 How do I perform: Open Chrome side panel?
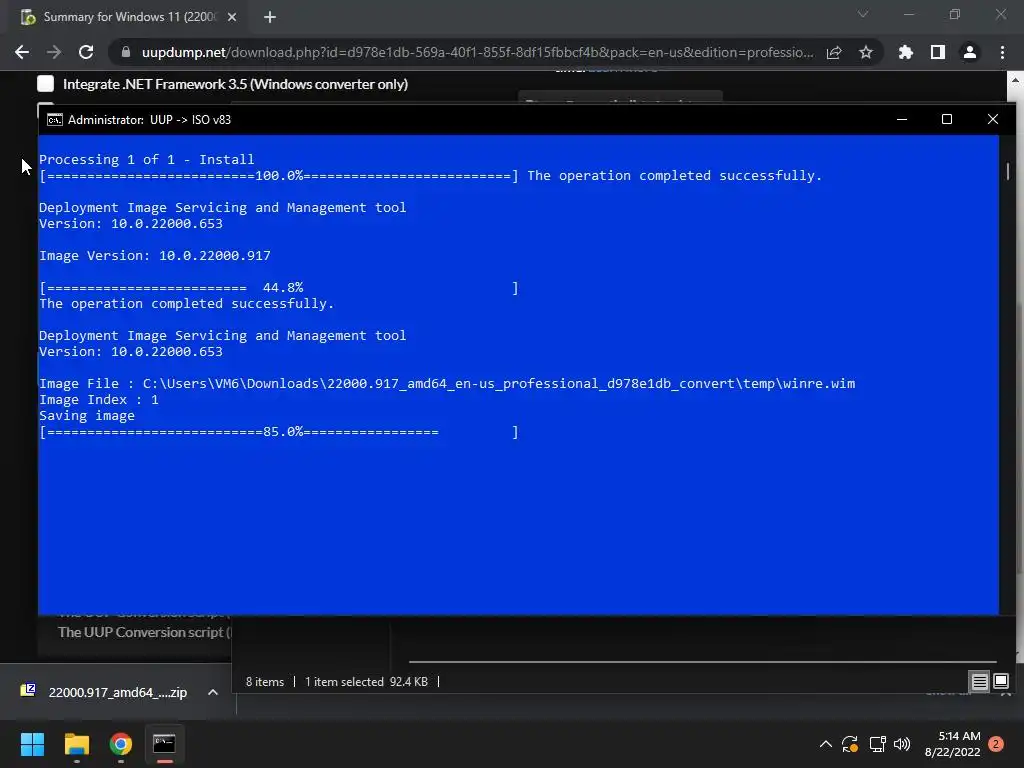[x=938, y=52]
